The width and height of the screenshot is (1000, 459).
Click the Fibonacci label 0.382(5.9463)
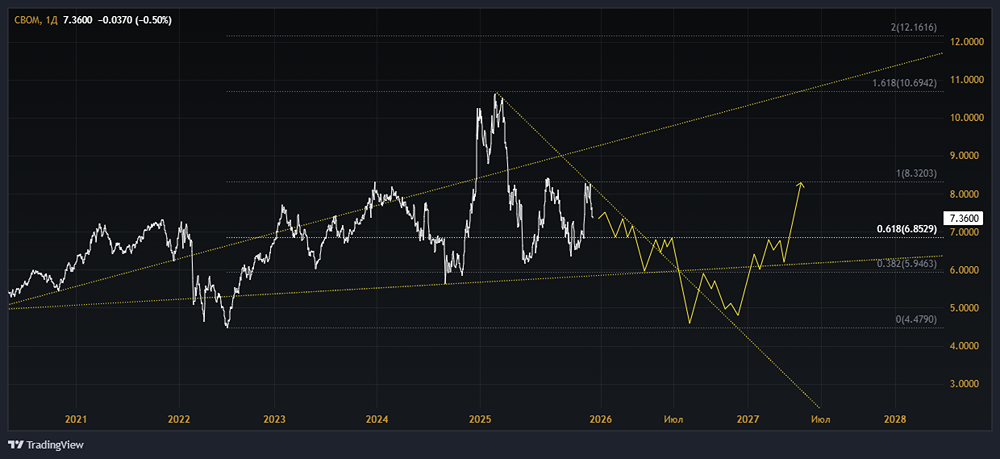click(906, 263)
